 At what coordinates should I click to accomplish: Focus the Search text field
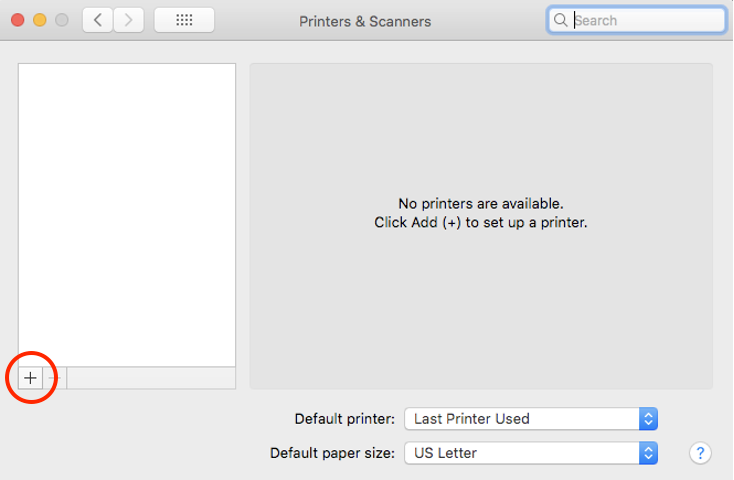point(636,20)
